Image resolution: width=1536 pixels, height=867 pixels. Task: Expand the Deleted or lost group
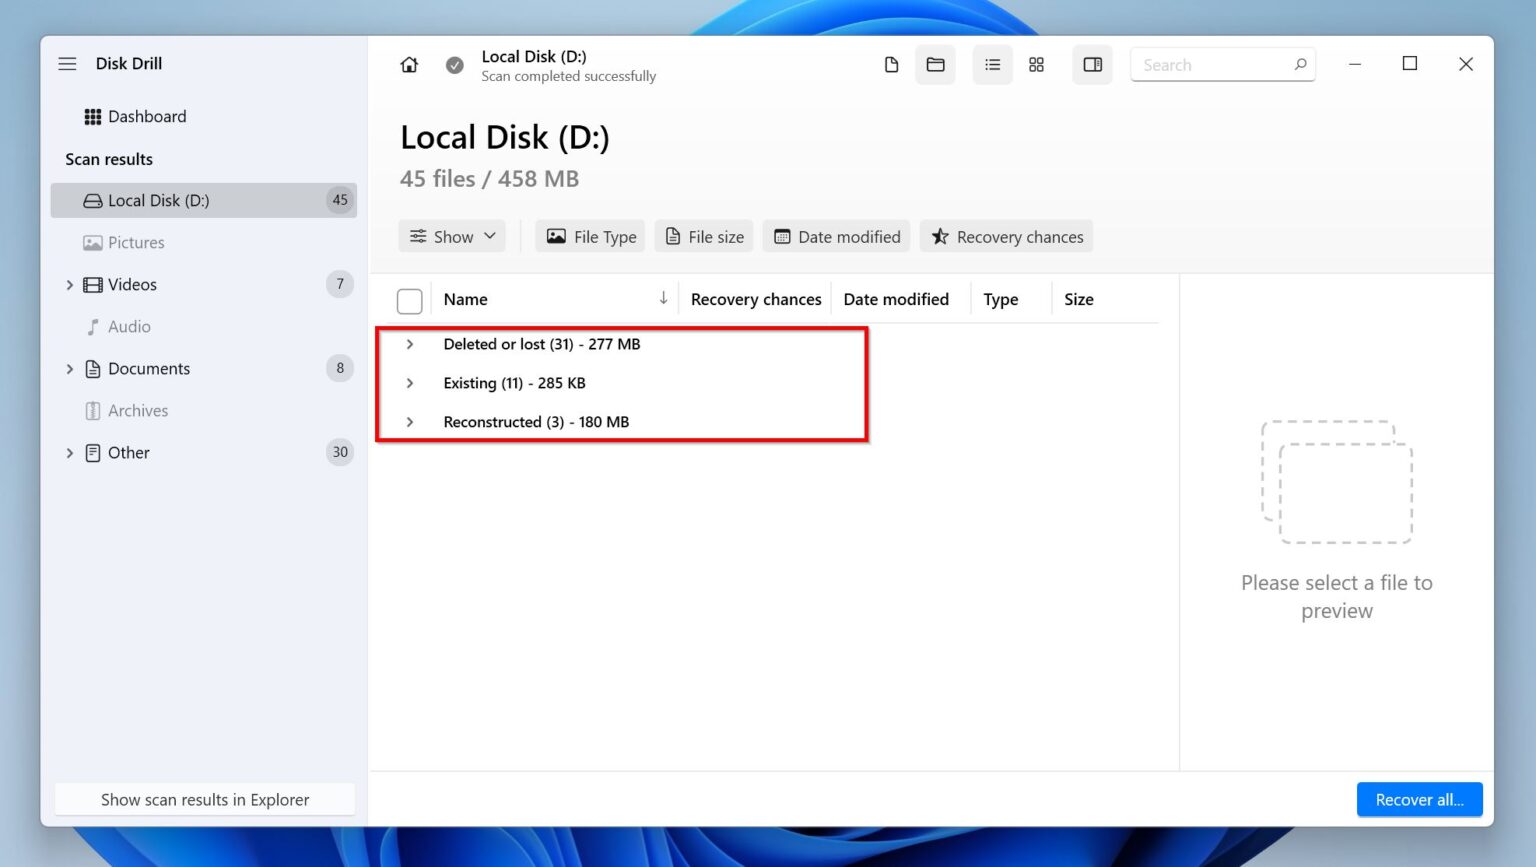tap(410, 344)
